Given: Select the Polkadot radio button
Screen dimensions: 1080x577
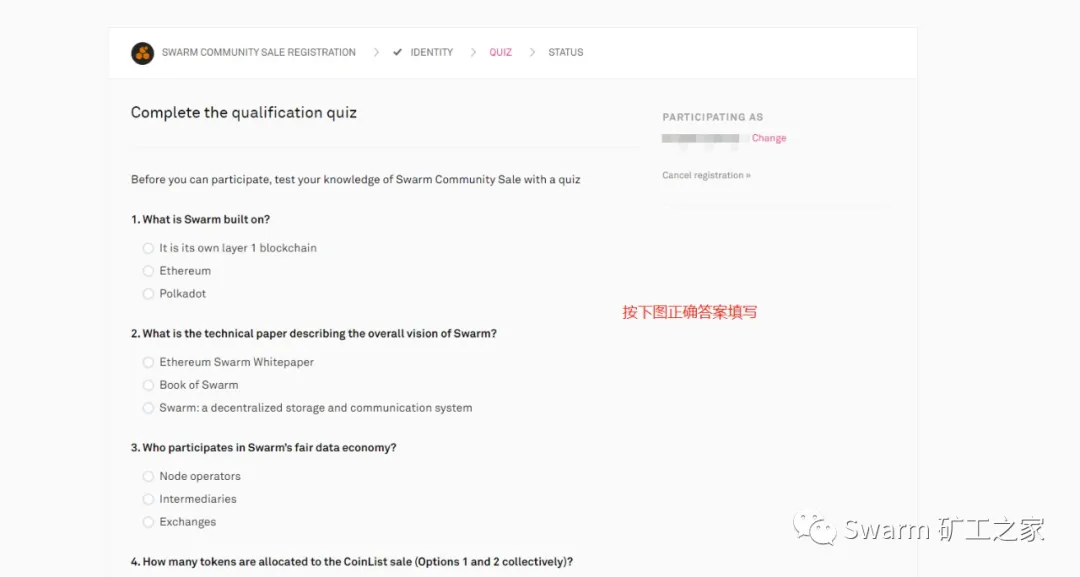Looking at the screenshot, I should coord(148,294).
